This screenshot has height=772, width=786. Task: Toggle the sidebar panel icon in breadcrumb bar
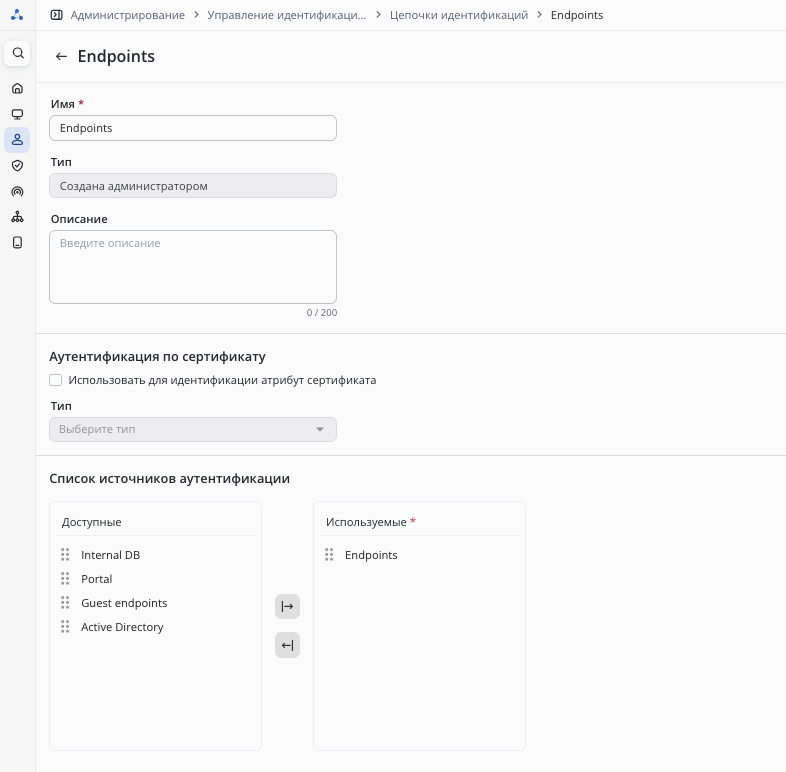pos(56,15)
